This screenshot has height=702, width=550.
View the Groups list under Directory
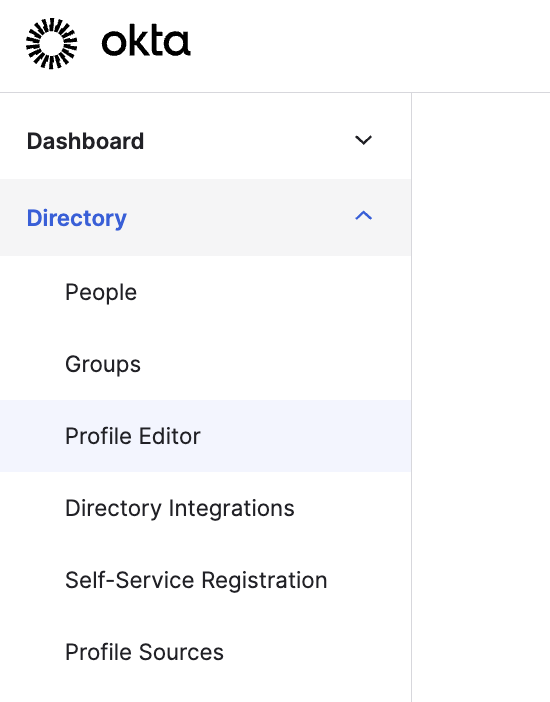pyautogui.click(x=103, y=364)
